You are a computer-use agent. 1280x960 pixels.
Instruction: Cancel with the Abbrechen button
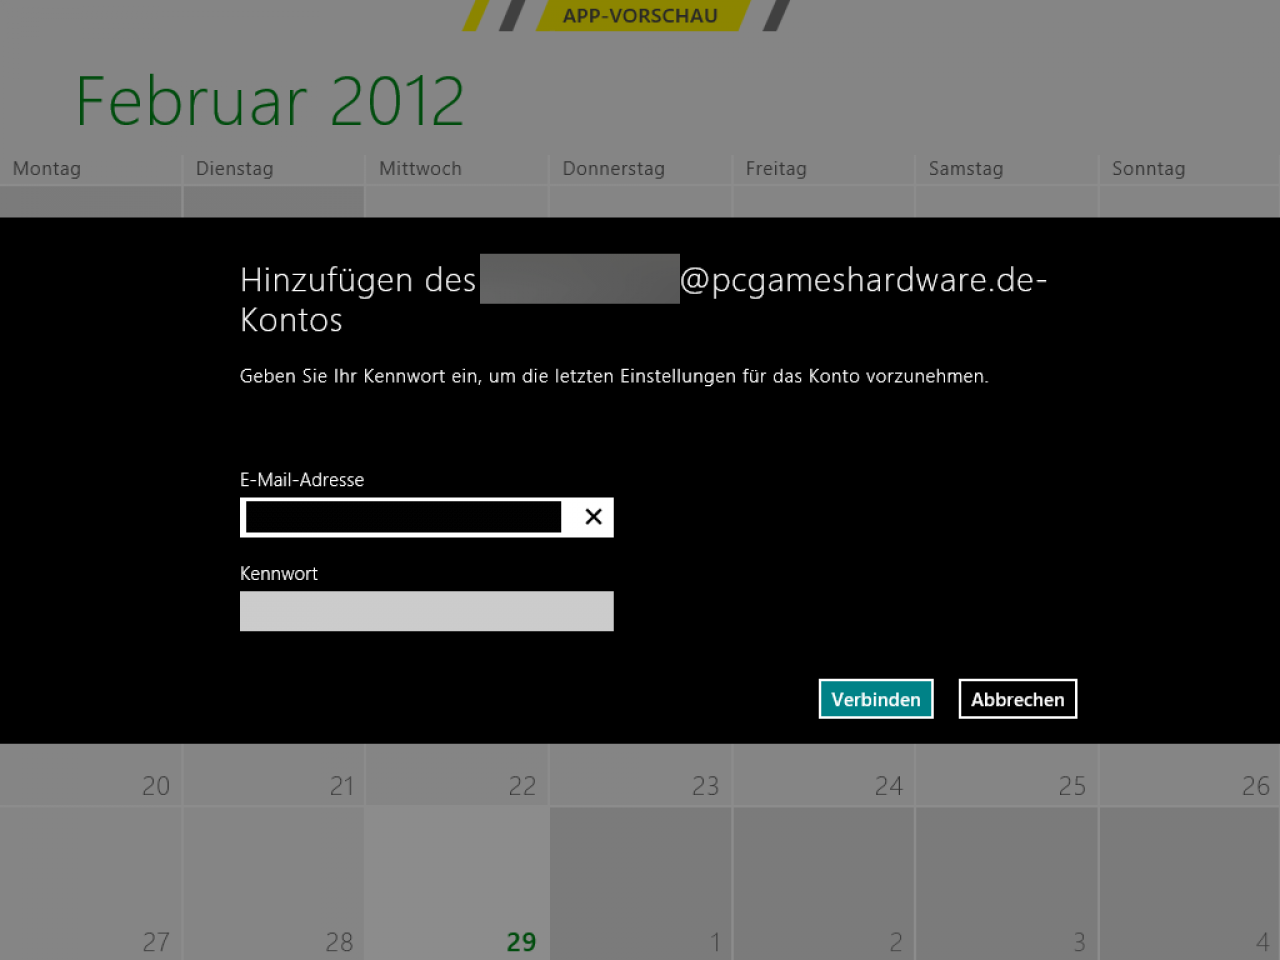click(1018, 699)
